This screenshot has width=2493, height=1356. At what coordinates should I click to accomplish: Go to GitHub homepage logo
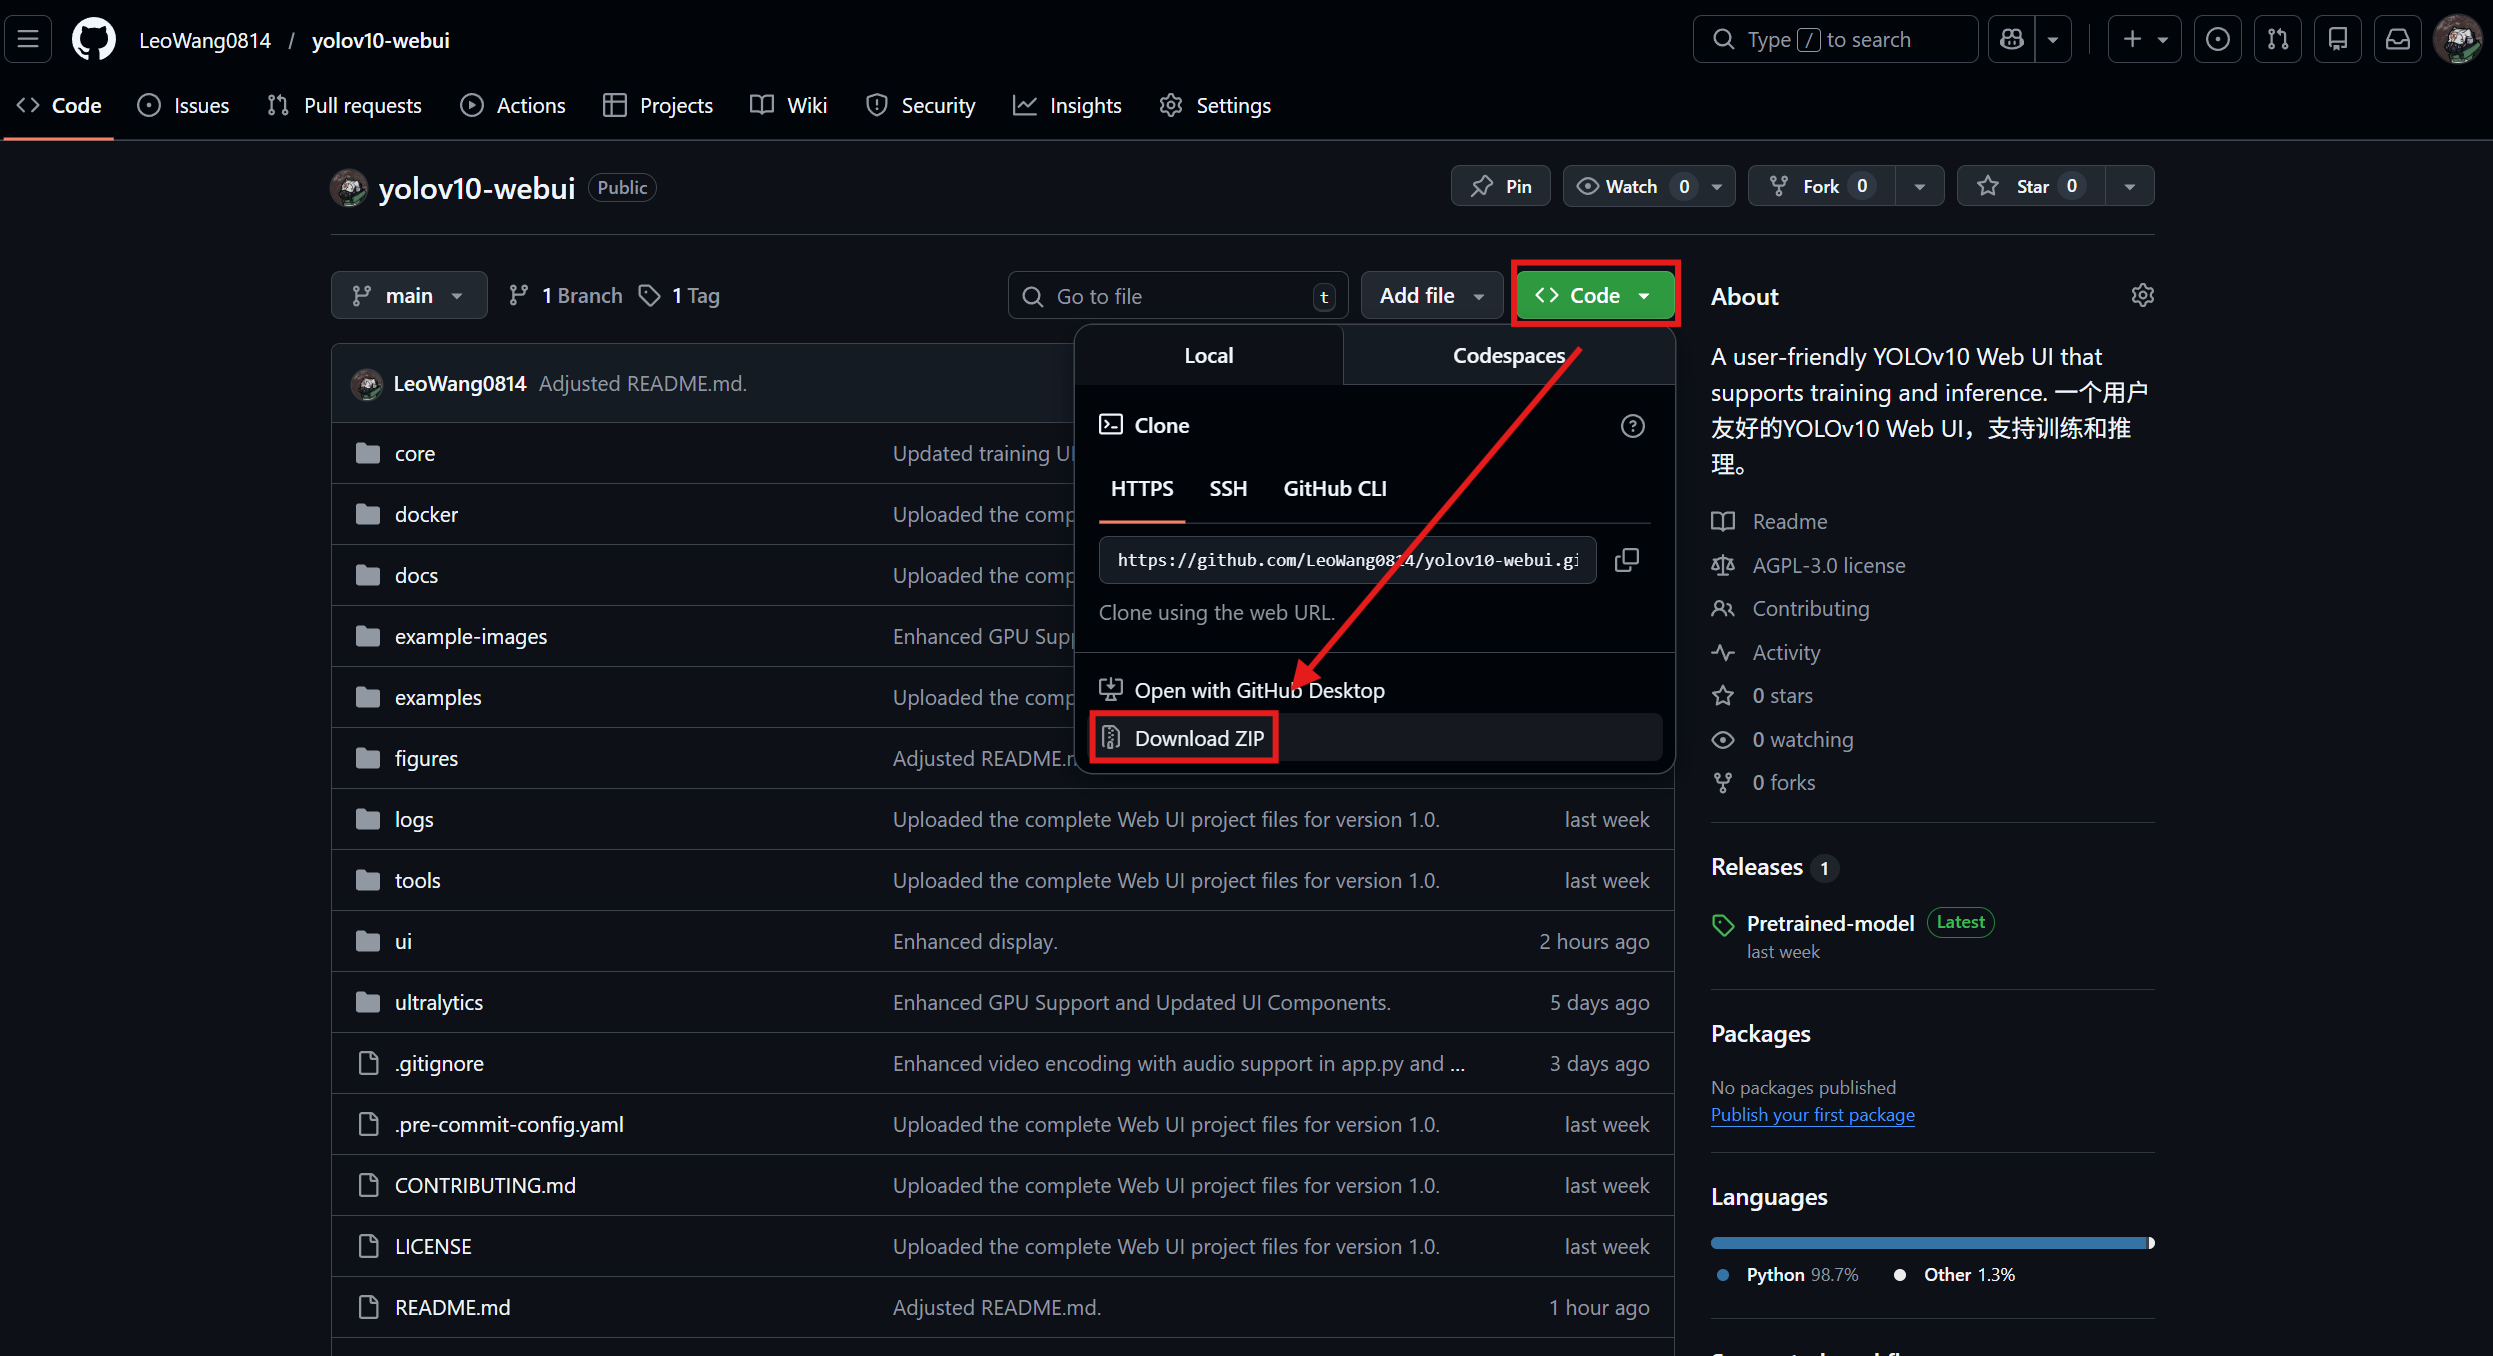pos(94,40)
